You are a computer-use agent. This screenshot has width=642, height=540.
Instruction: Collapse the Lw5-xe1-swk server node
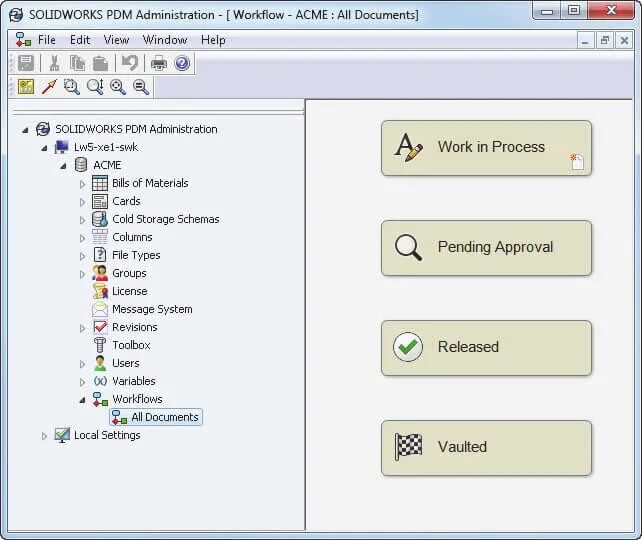[x=44, y=148]
